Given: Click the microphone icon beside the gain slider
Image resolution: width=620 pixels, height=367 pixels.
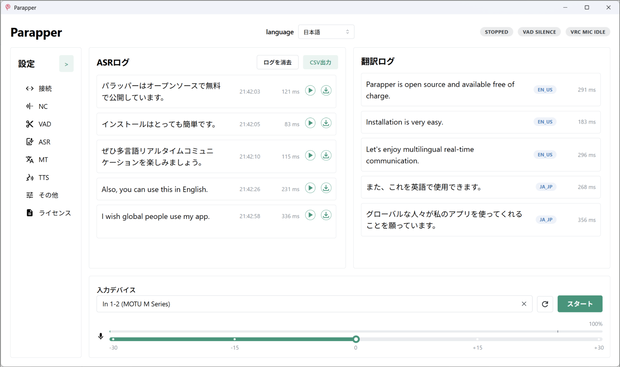Looking at the screenshot, I should [100, 336].
